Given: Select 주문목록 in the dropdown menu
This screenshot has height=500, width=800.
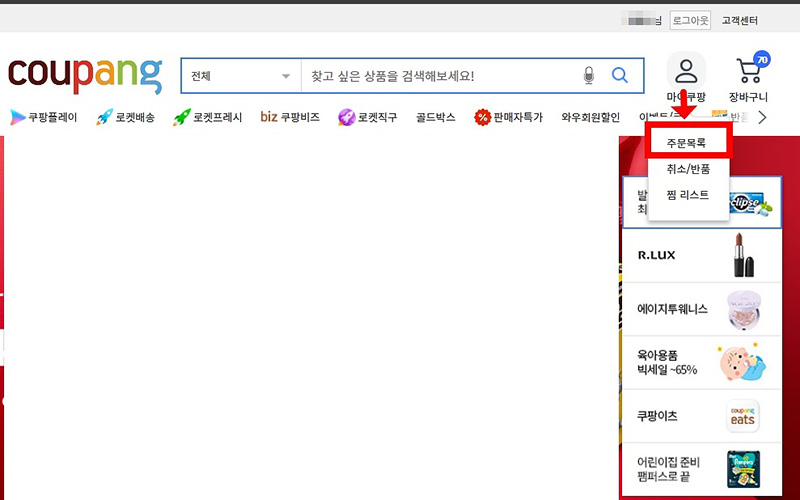Looking at the screenshot, I should [686, 143].
